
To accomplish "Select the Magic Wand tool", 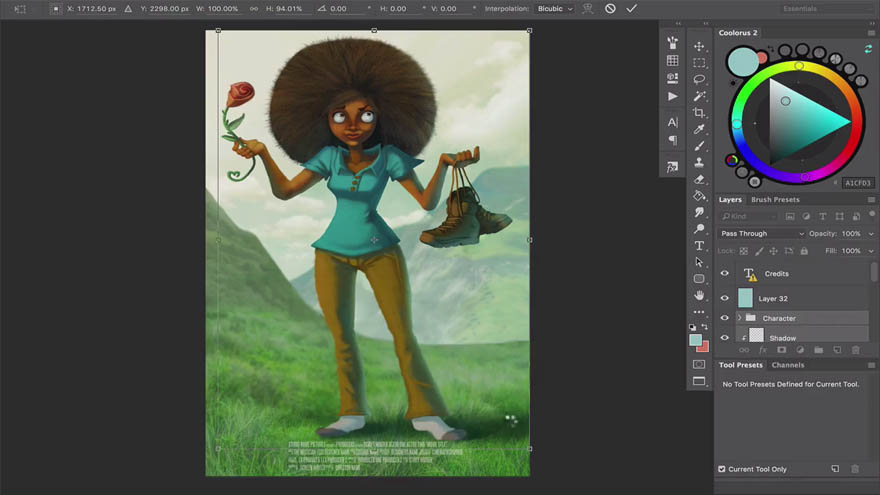I will 699,96.
